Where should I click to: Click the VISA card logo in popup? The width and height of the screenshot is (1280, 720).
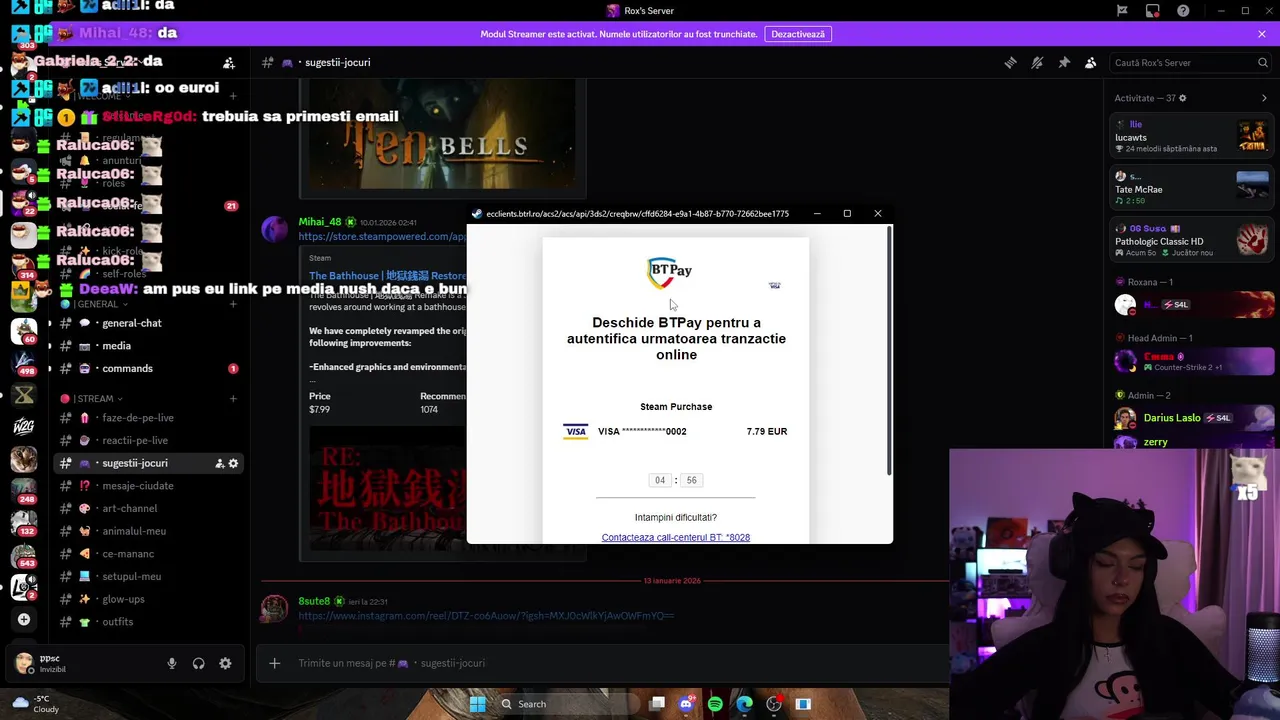pos(575,432)
